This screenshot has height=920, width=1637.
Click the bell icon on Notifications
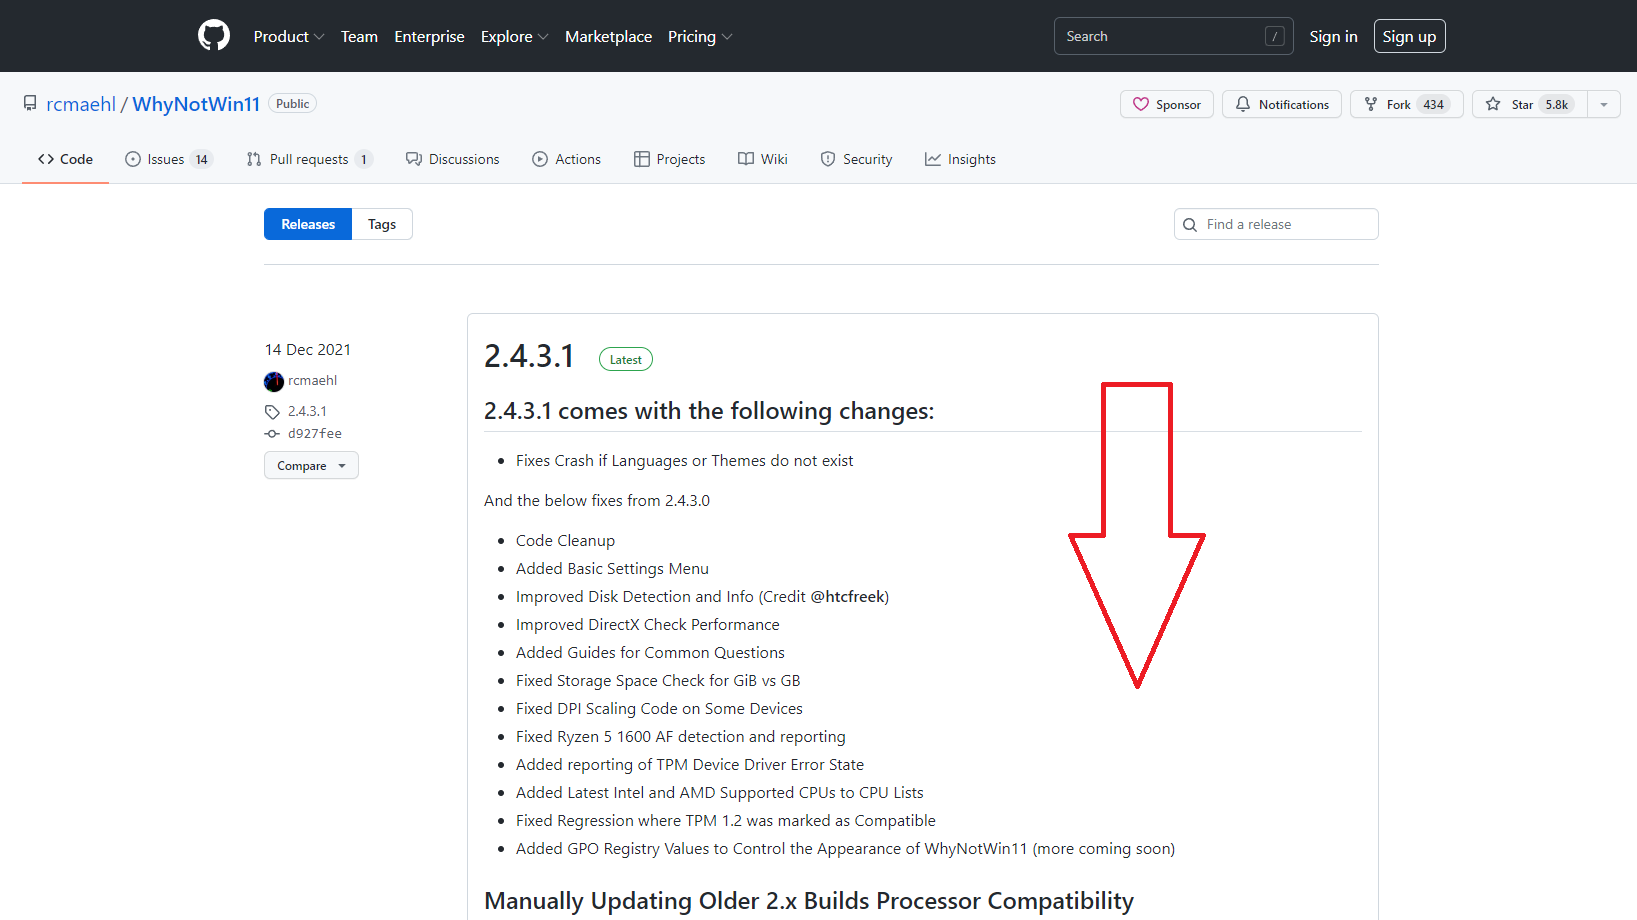point(1243,104)
